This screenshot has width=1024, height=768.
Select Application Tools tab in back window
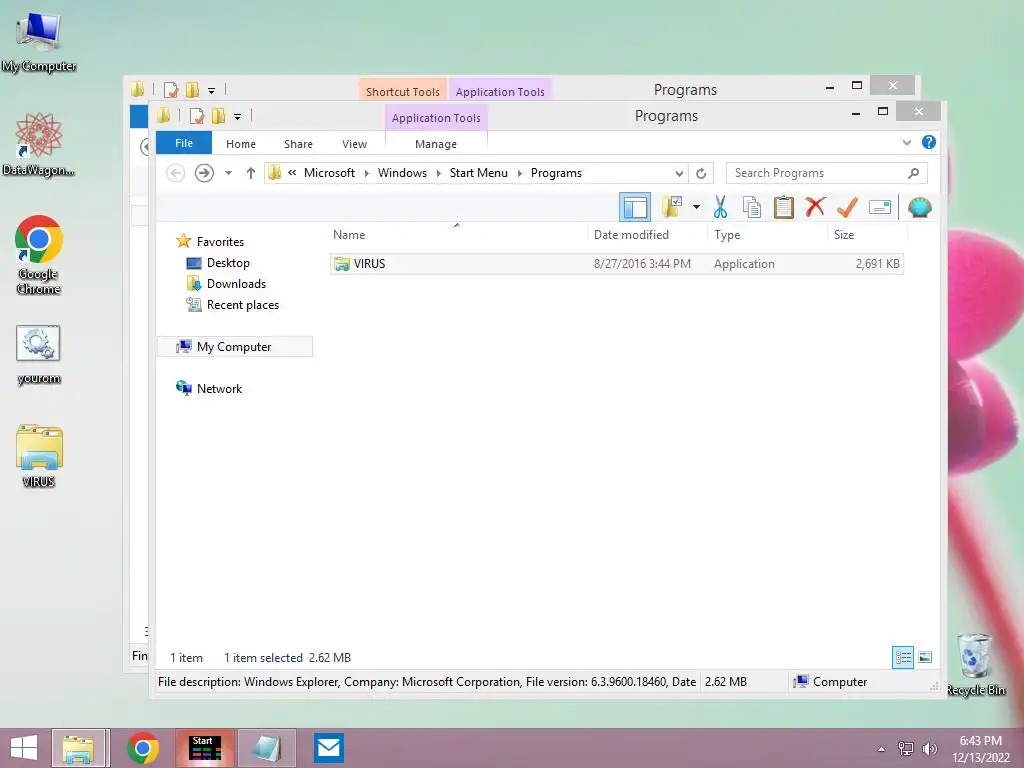(500, 91)
